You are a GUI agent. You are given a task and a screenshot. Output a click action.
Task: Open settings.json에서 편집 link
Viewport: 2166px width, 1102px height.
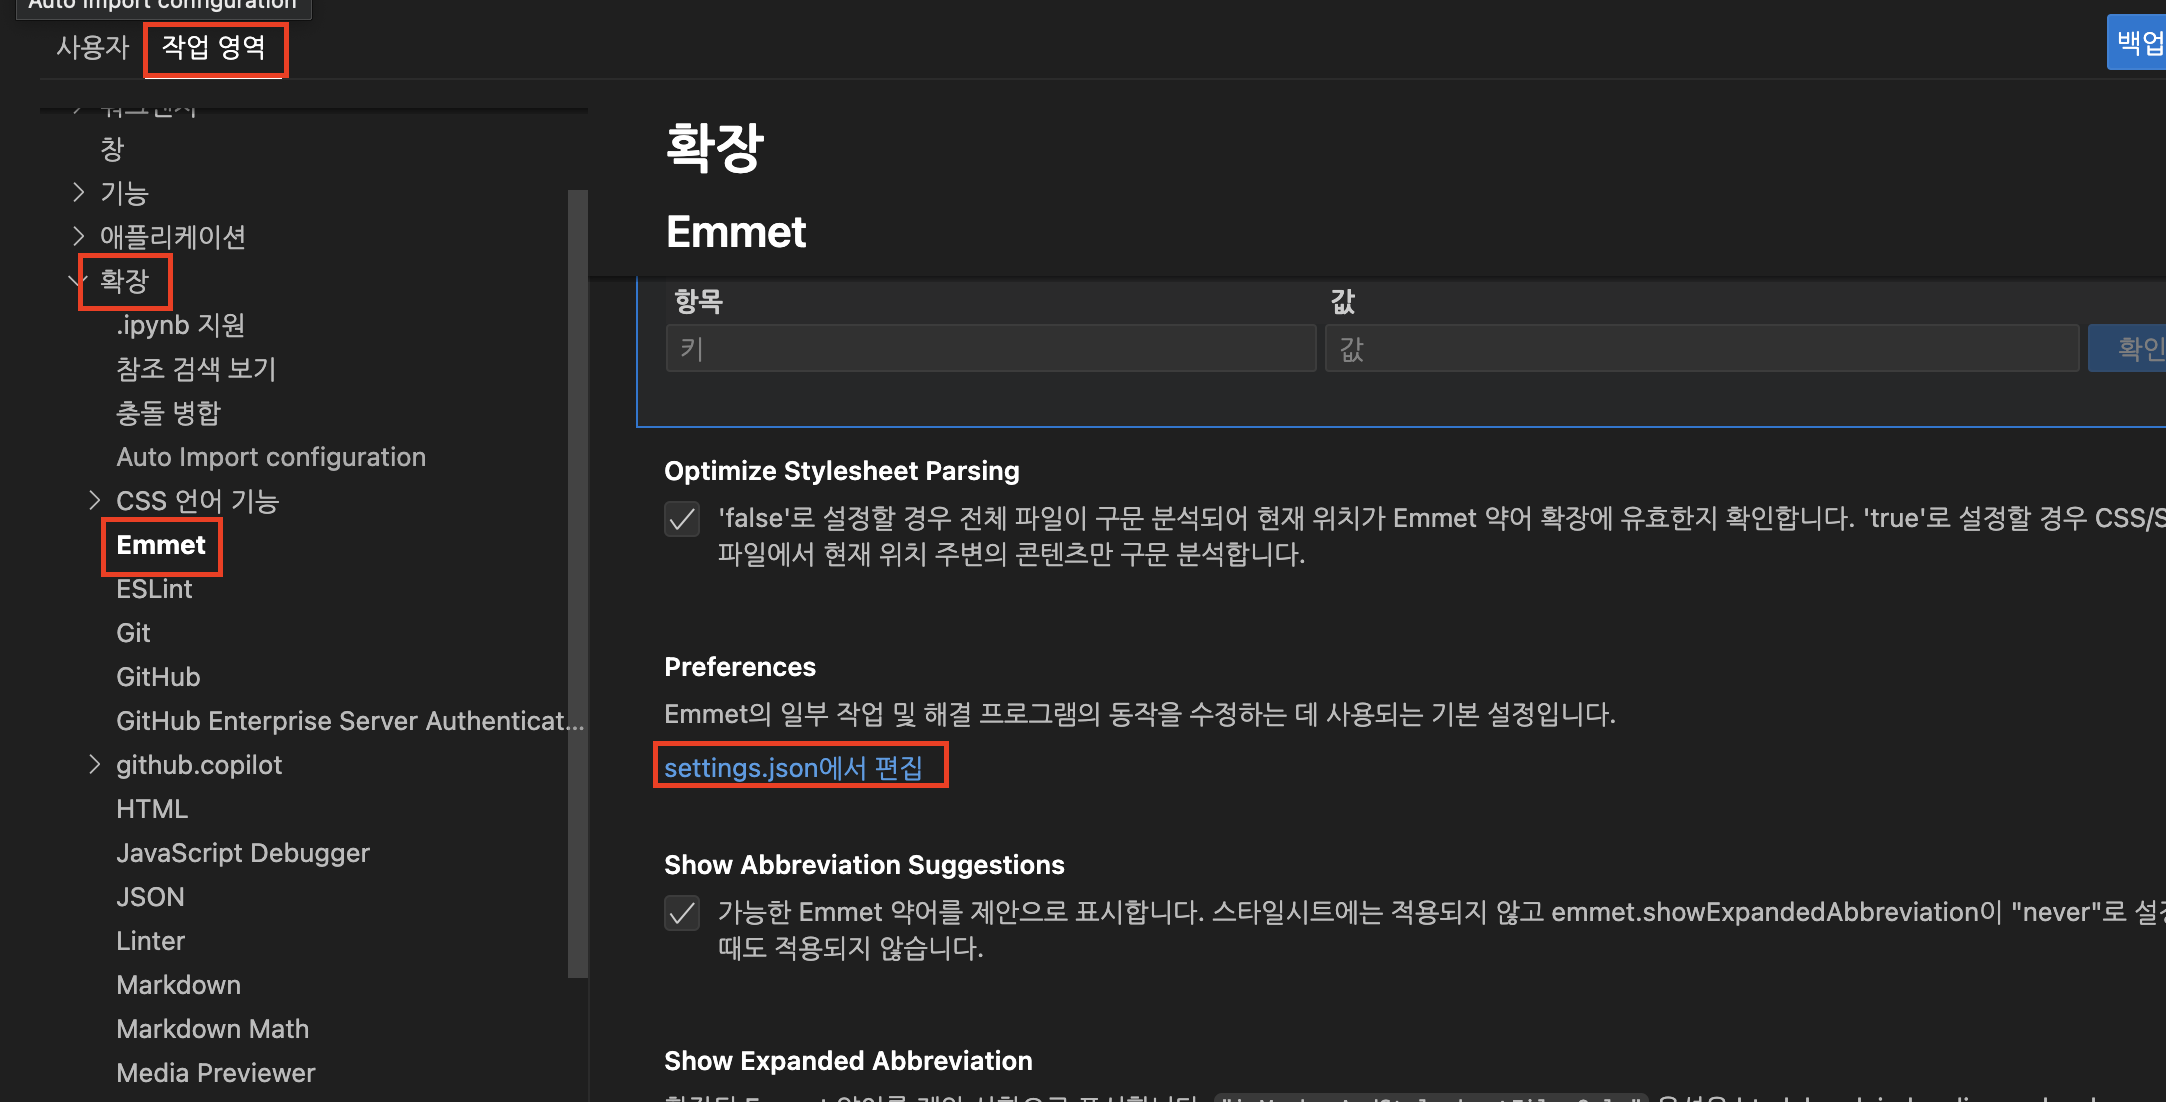coord(793,767)
